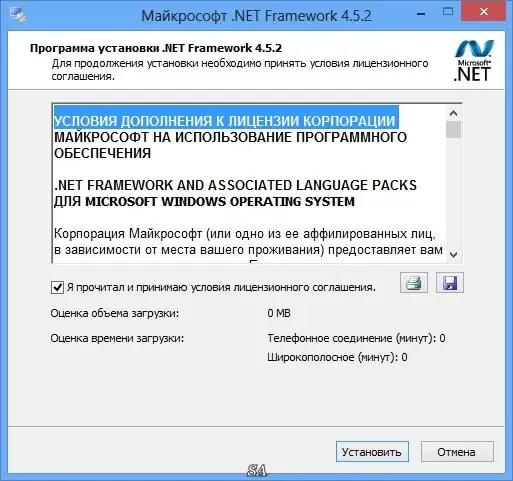Click the license text scroll up arrow

click(453, 113)
